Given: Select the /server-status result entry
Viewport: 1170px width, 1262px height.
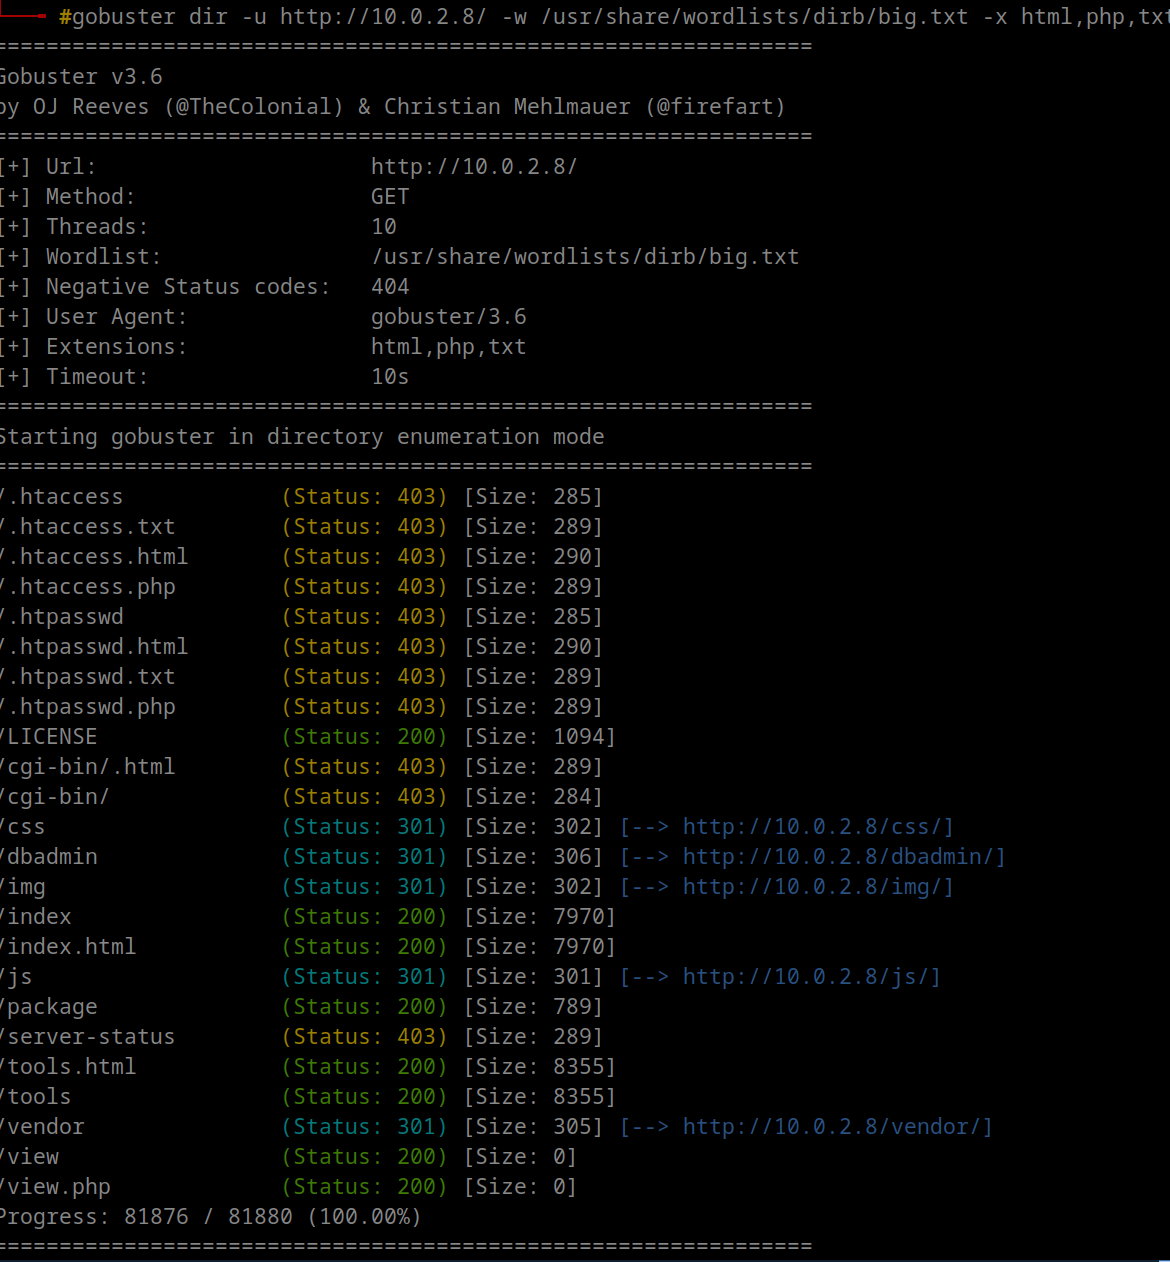Looking at the screenshot, I should (88, 1037).
